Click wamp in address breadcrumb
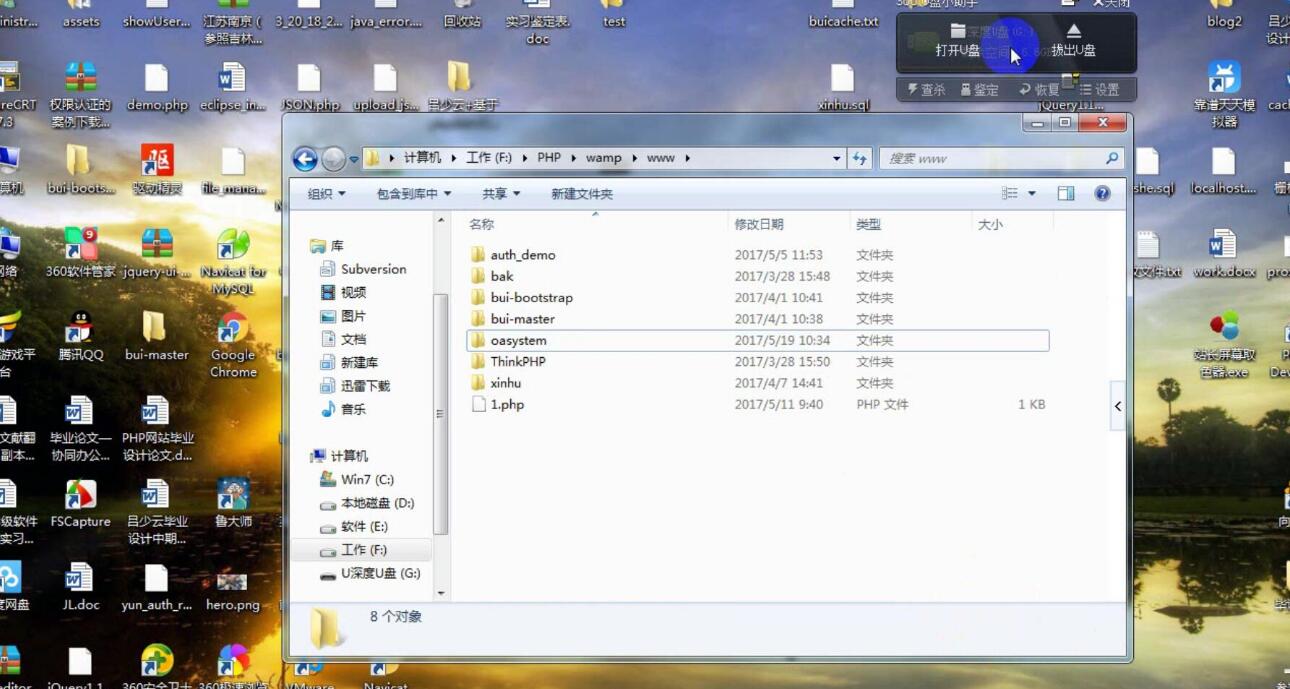Viewport: 1290px width, 689px height. pyautogui.click(x=603, y=158)
